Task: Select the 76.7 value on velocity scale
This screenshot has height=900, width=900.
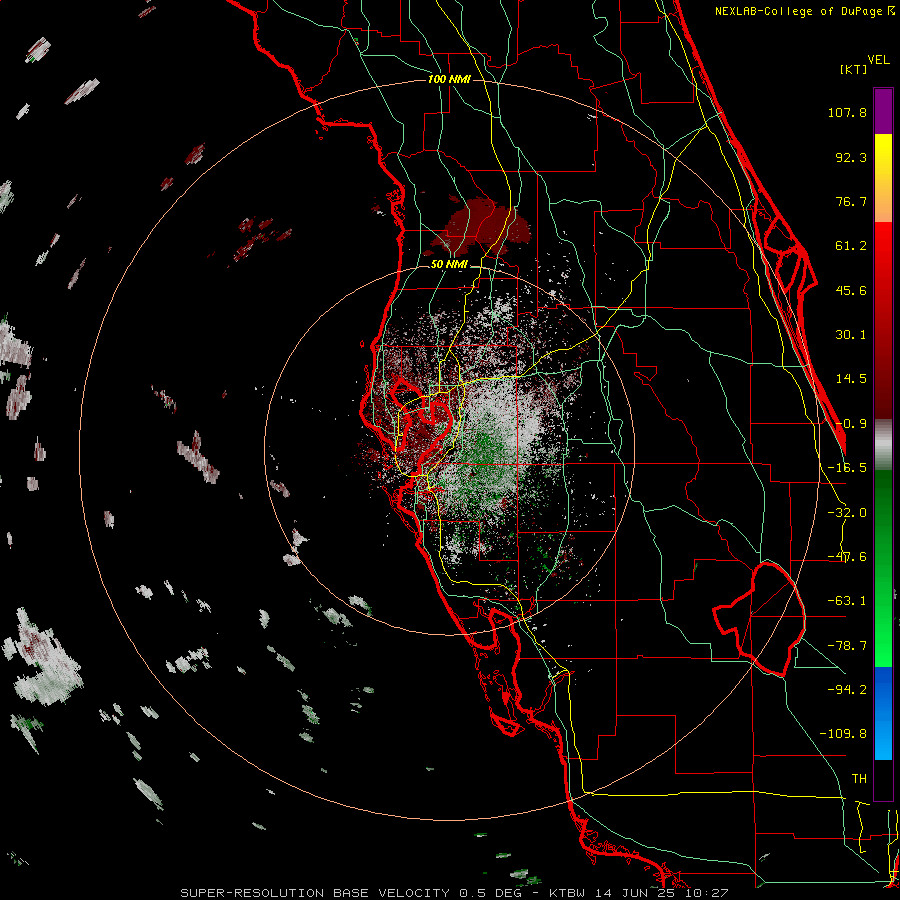Action: pos(851,201)
